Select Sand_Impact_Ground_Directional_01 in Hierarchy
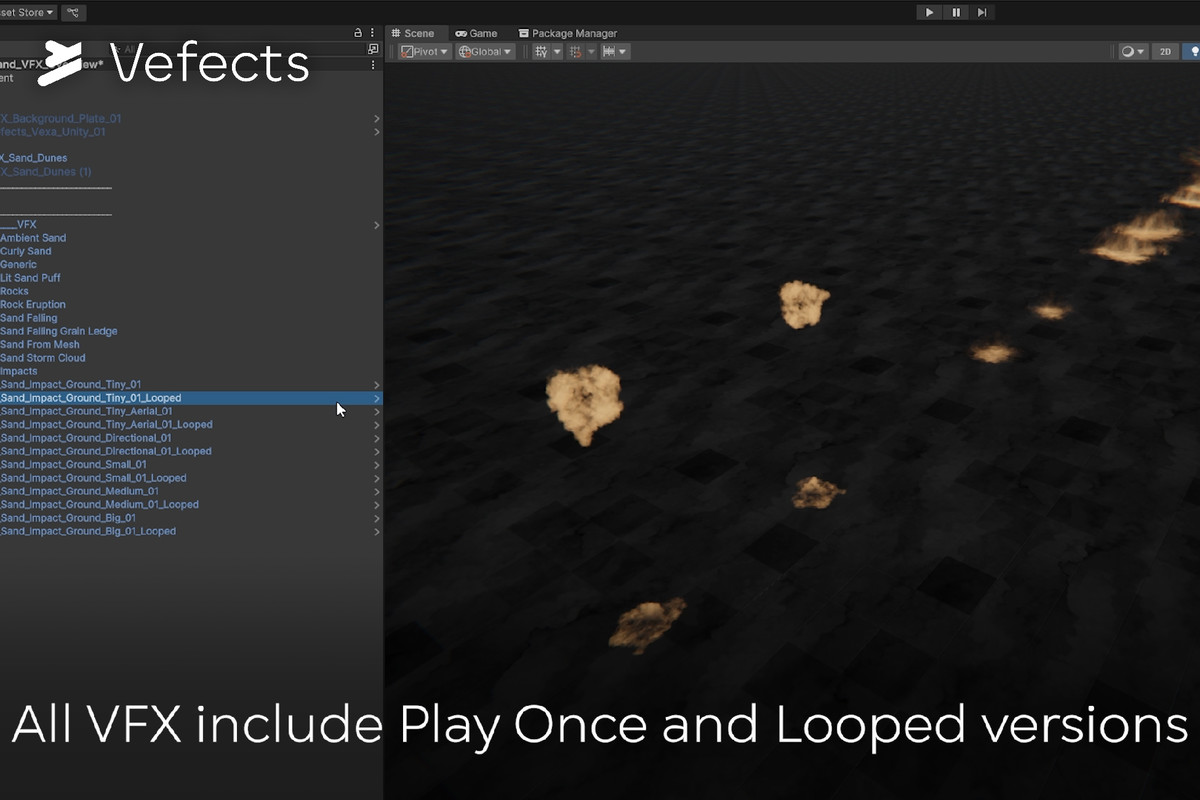Screen dimensions: 1200x800 86,438
